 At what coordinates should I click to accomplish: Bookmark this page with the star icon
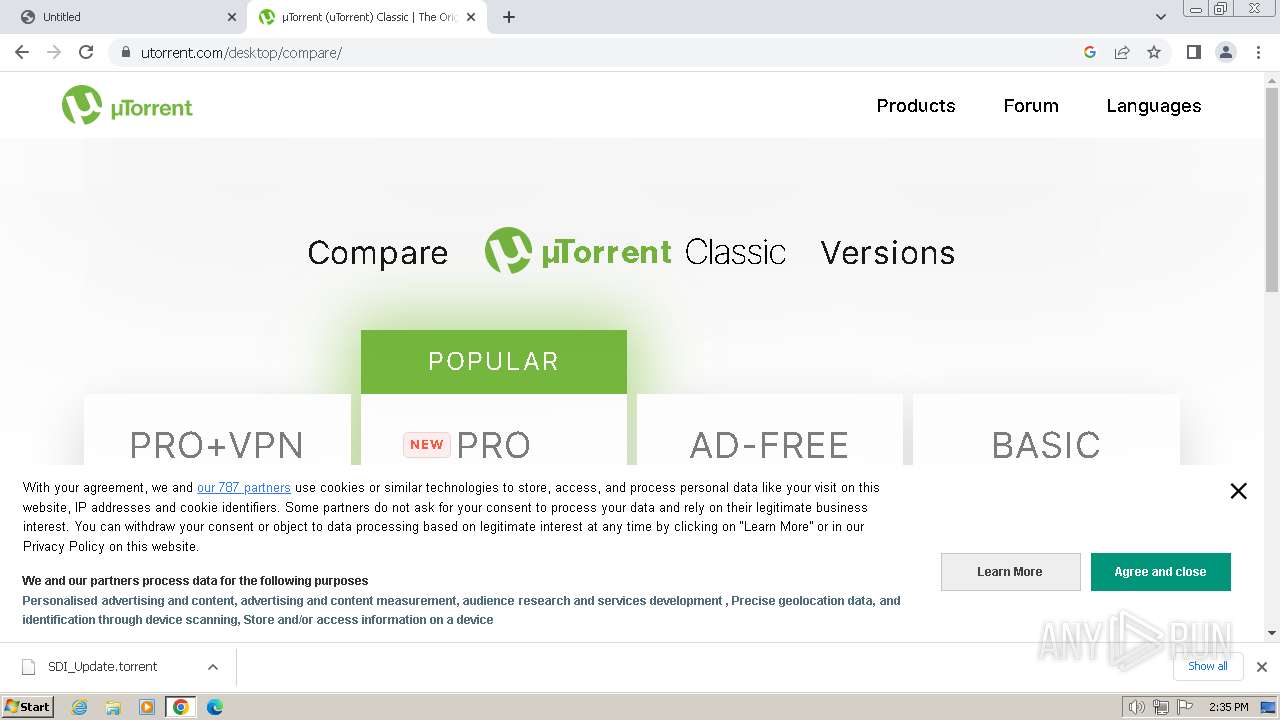pos(1154,52)
